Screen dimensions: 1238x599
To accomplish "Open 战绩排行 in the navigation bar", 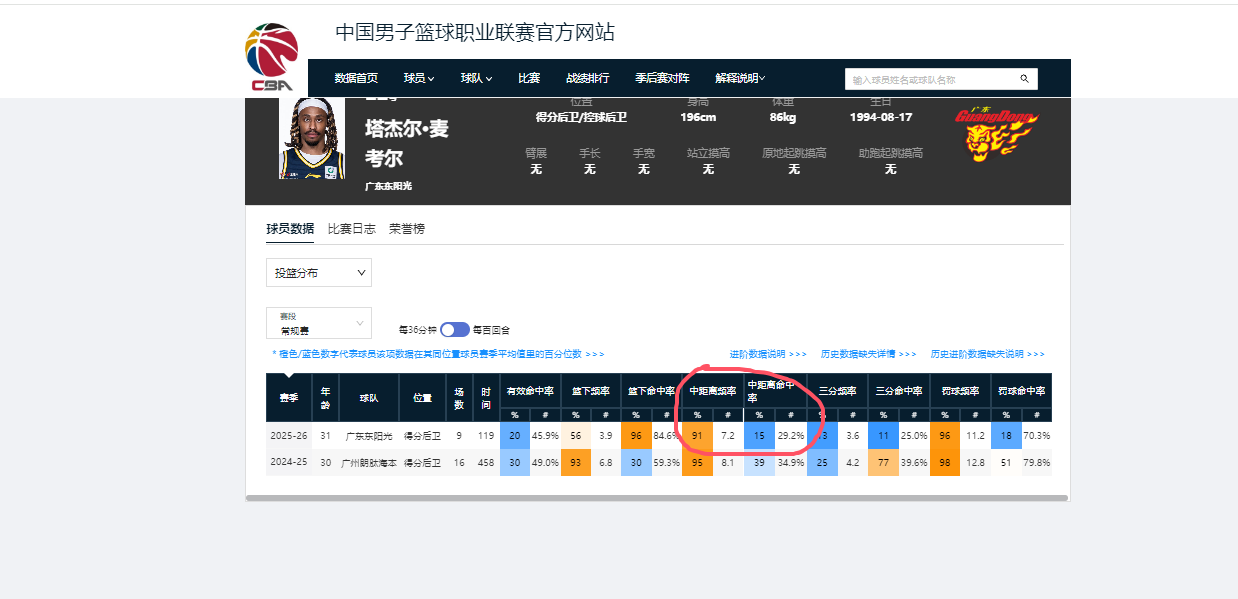I will point(588,78).
